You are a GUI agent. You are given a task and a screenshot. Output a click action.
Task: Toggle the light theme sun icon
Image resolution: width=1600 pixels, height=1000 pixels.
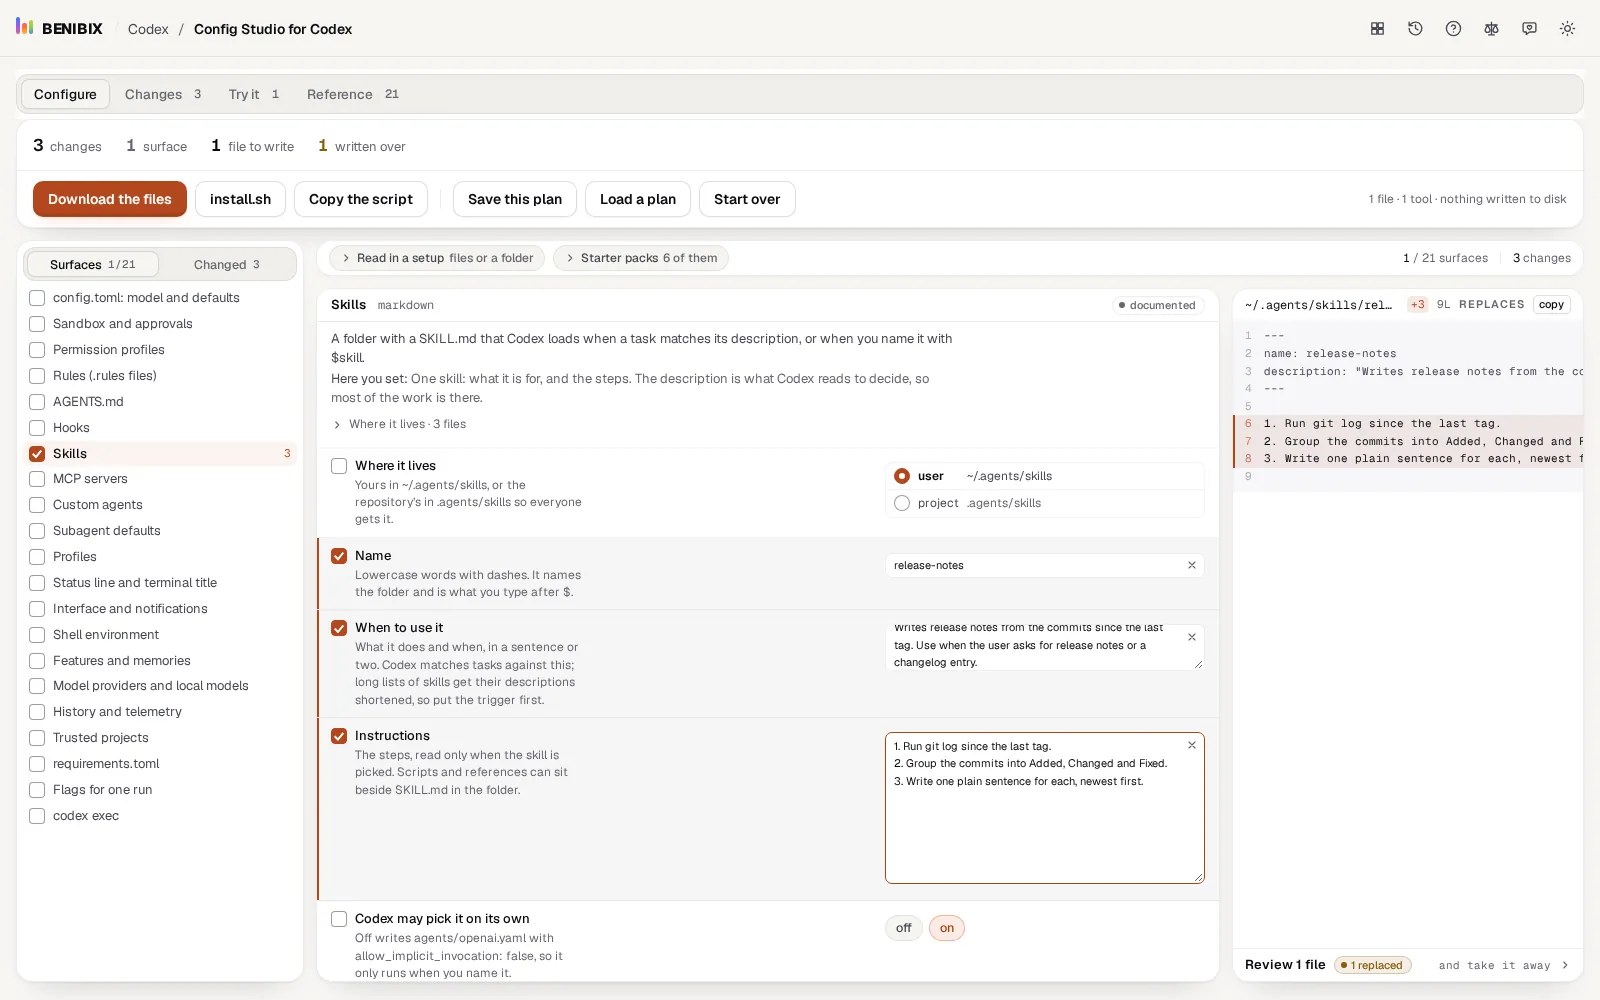click(1567, 29)
